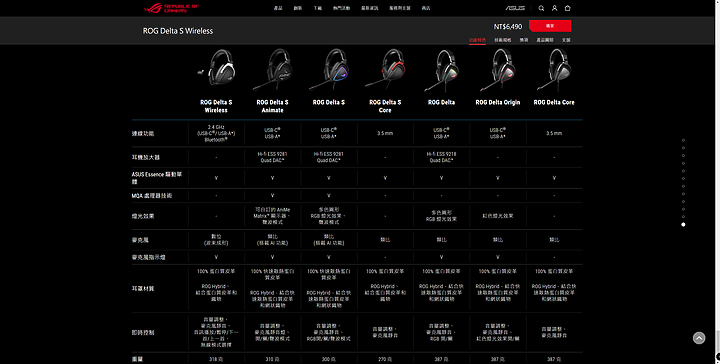Viewport: 720px width, 364px height.
Task: Go to the ASUS logo link
Action: [515, 8]
